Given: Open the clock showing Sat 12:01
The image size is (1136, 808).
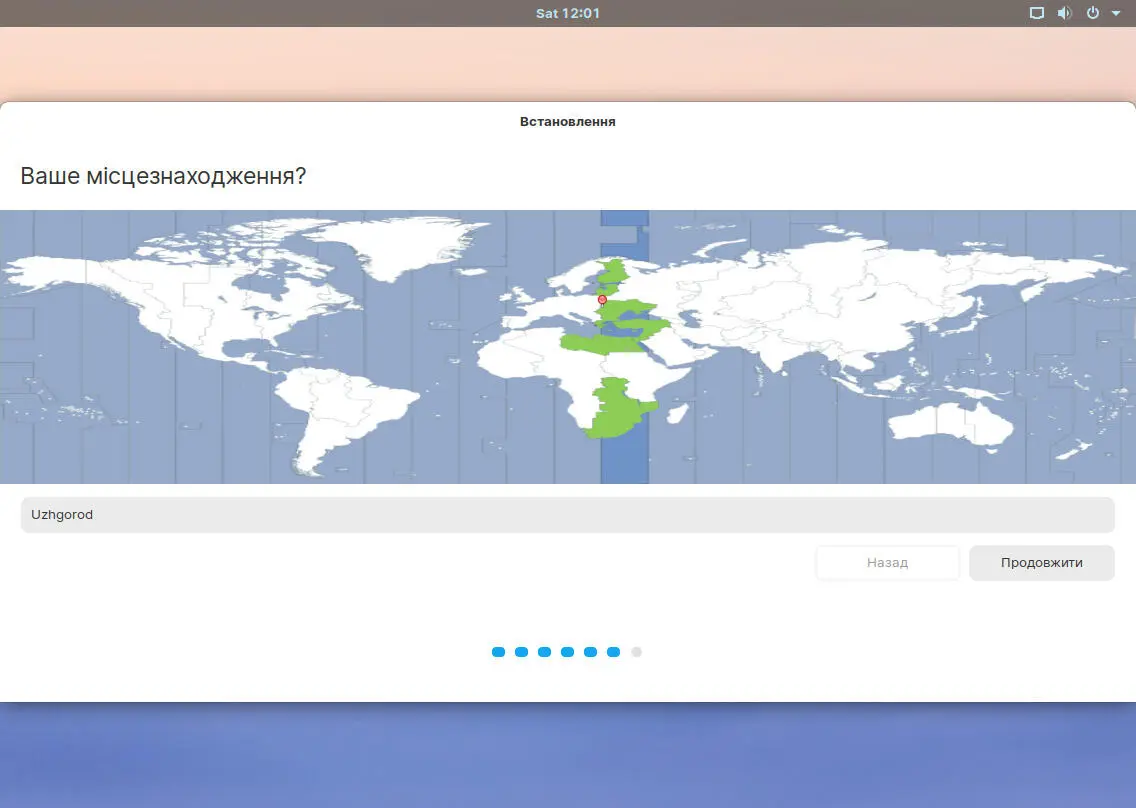Looking at the screenshot, I should point(567,13).
